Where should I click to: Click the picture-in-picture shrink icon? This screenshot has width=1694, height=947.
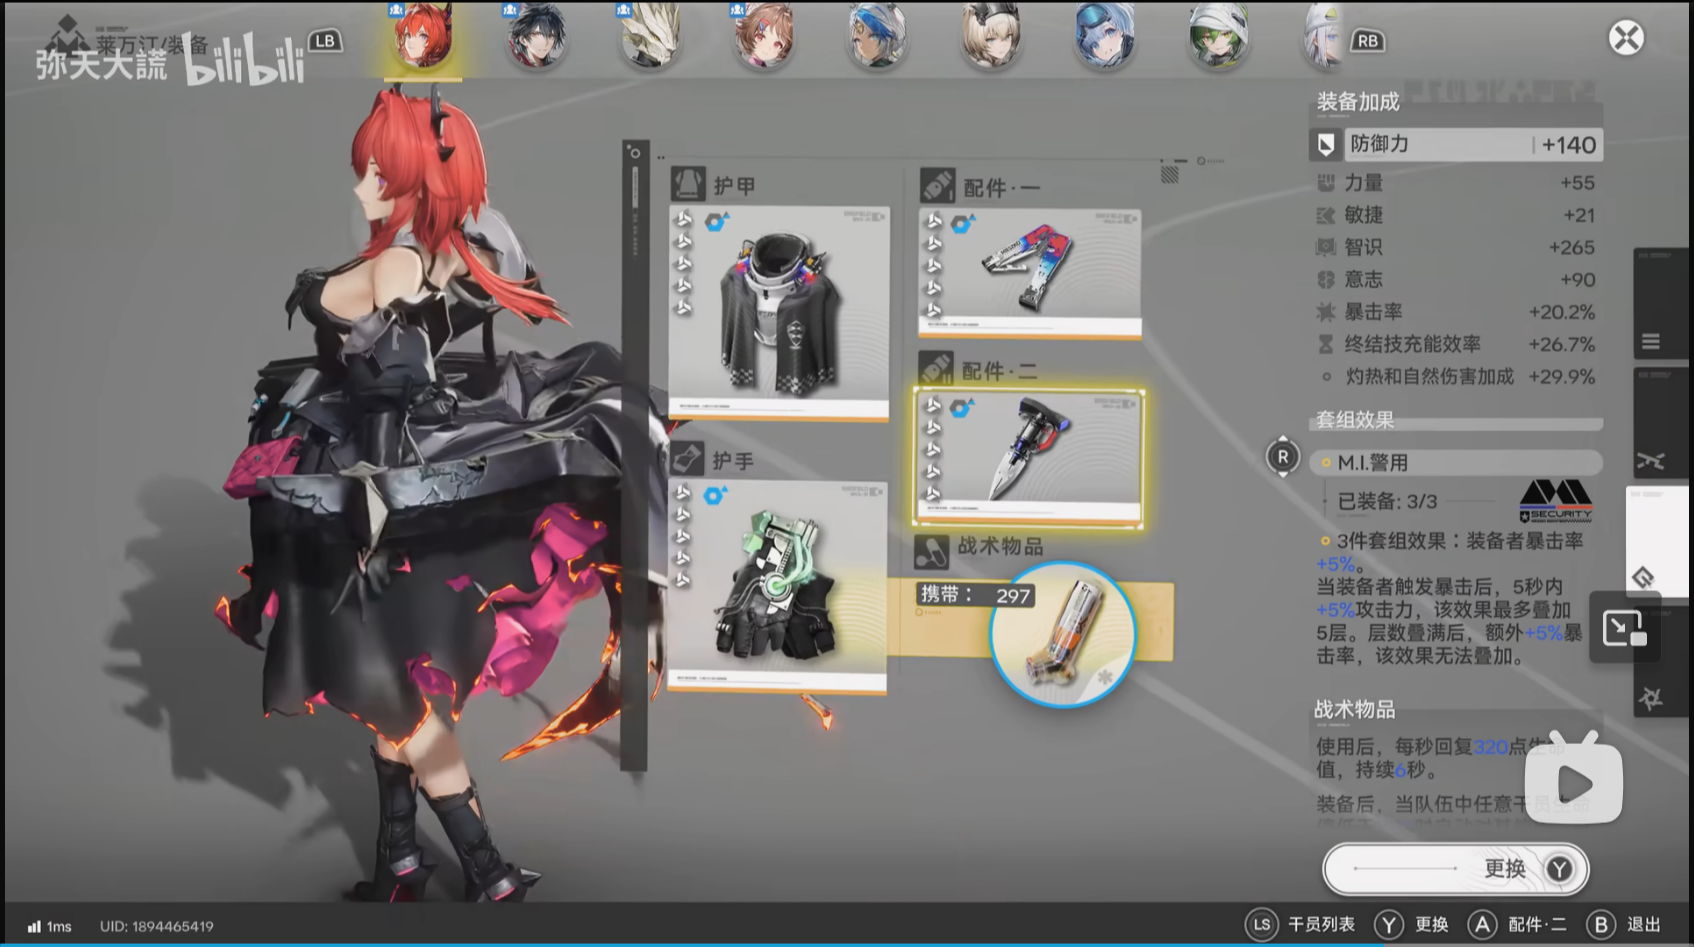click(1624, 628)
